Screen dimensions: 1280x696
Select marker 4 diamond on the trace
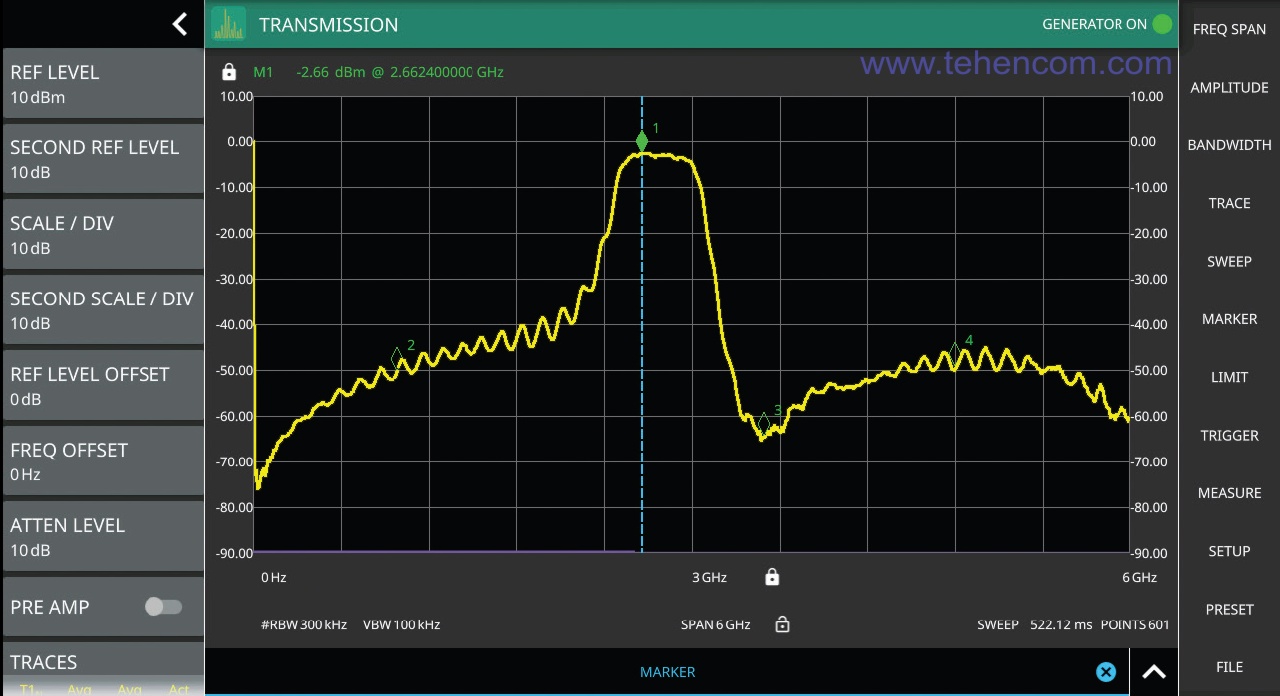click(955, 352)
